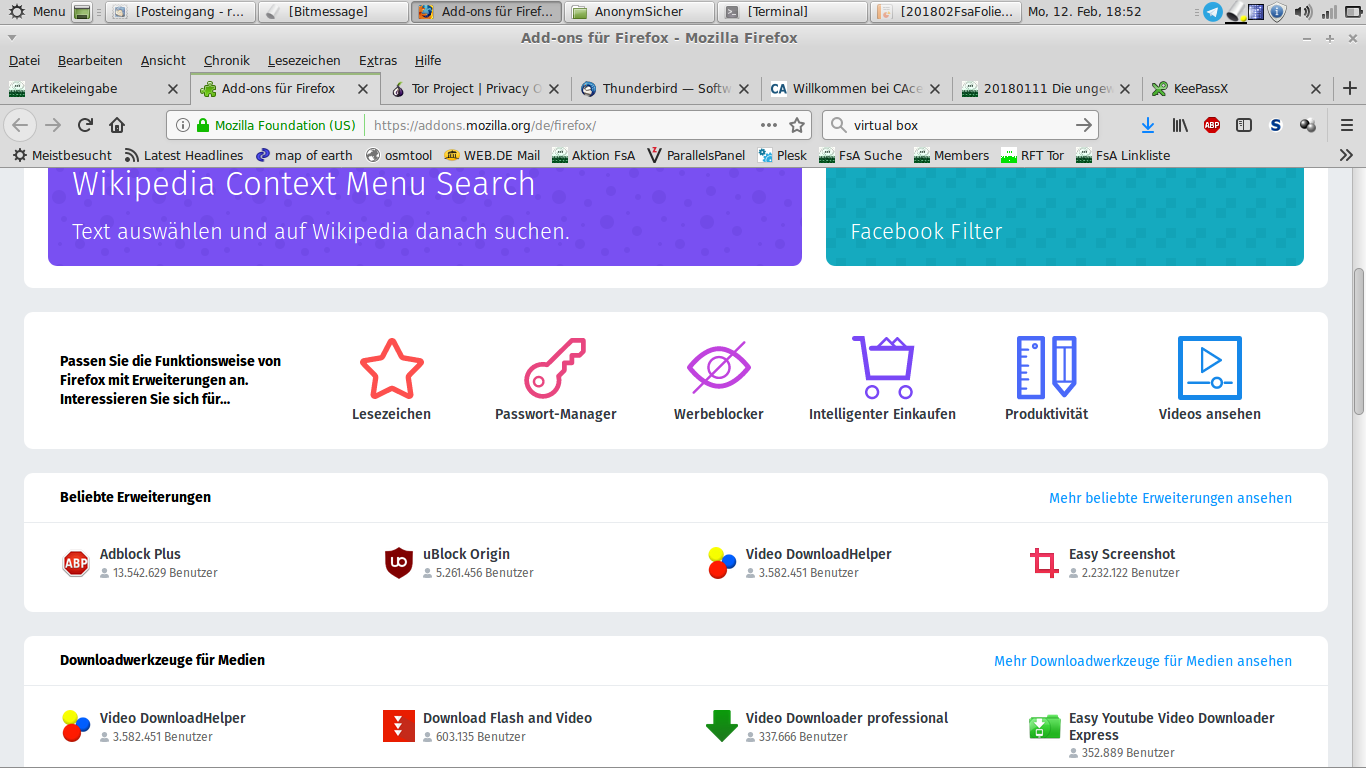Switch to the KeePassX tab
This screenshot has height=768, width=1366.
[x=1237, y=88]
